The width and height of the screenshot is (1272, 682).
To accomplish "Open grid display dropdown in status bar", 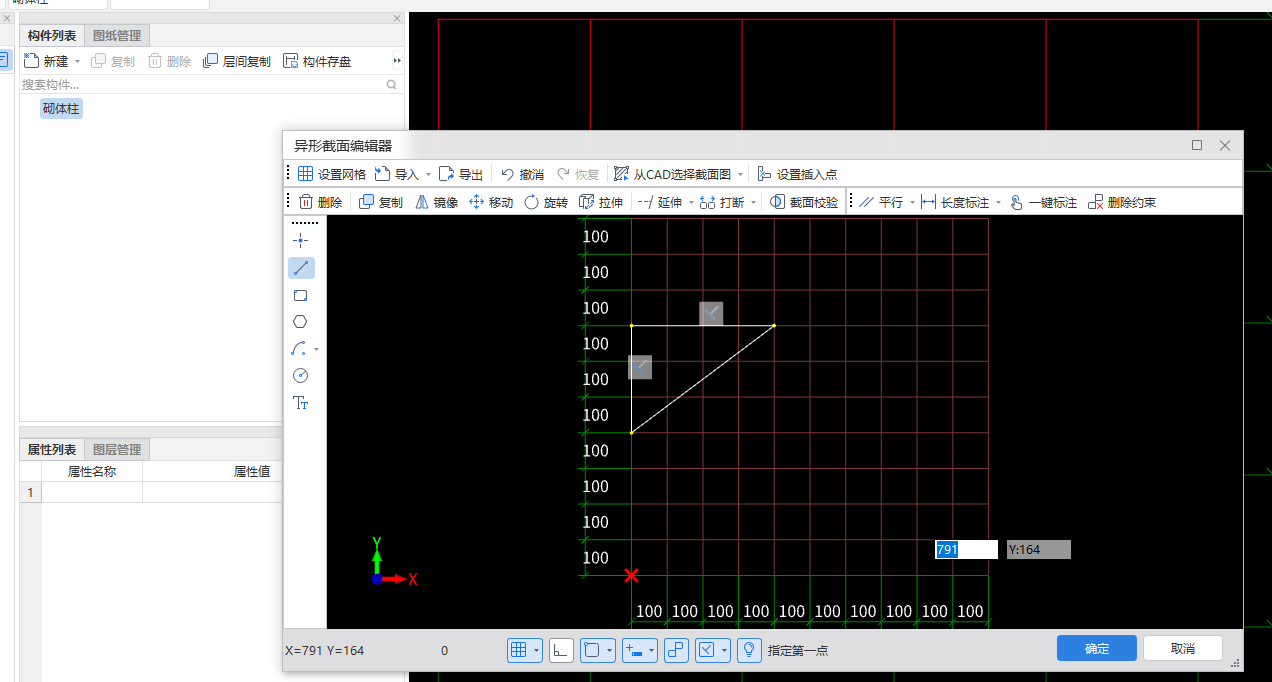I will coord(537,650).
